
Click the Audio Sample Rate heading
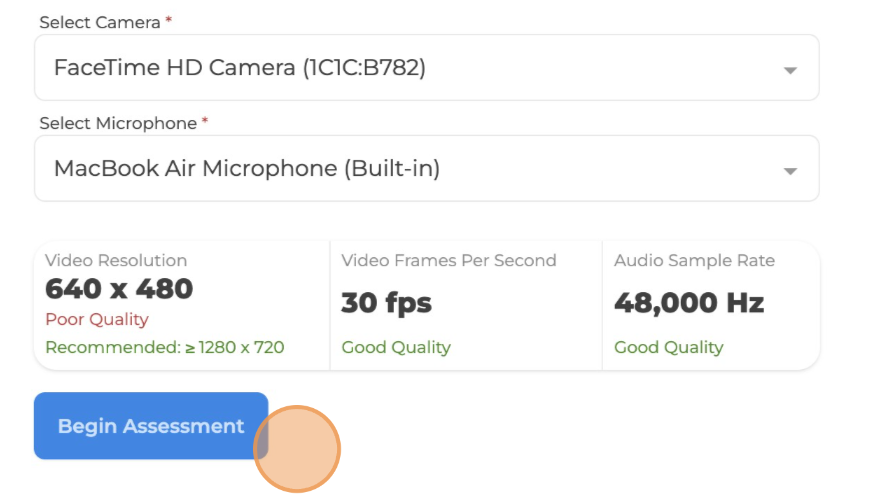pos(694,260)
